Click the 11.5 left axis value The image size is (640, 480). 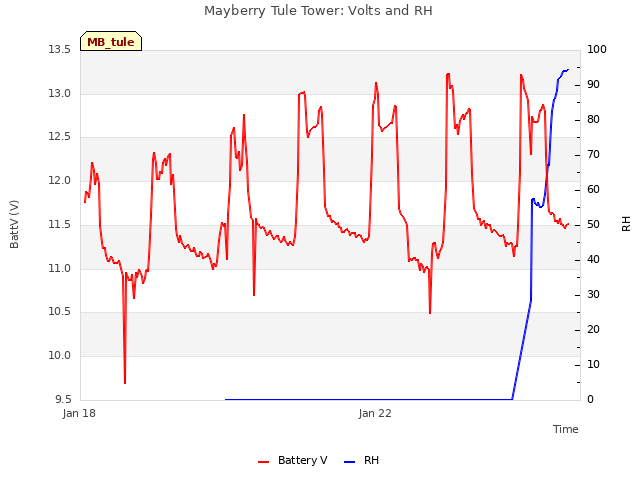[60, 224]
